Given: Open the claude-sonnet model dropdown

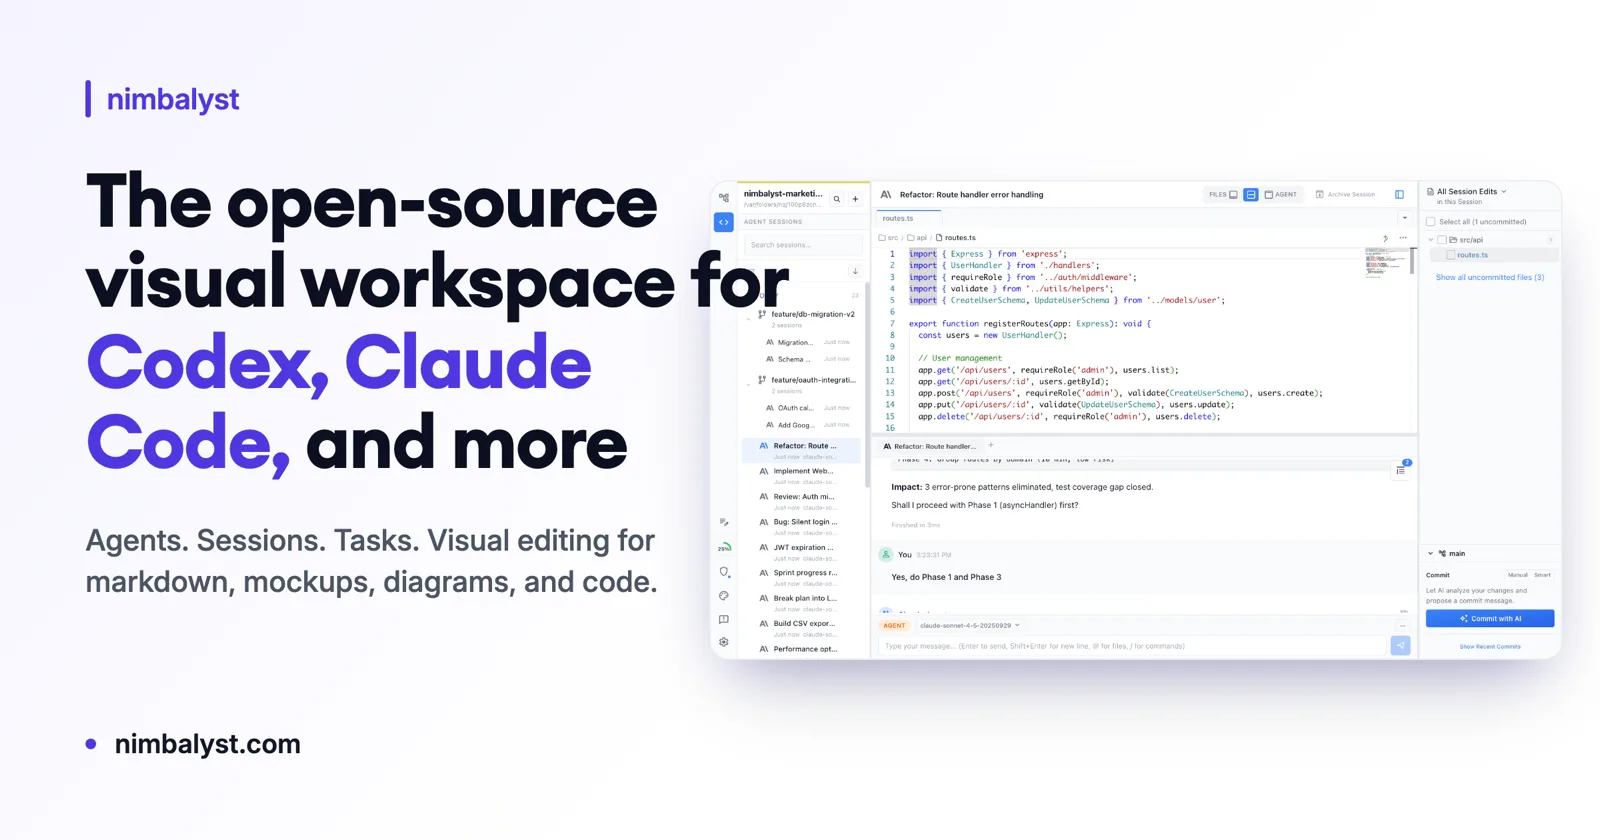Looking at the screenshot, I should (x=969, y=626).
